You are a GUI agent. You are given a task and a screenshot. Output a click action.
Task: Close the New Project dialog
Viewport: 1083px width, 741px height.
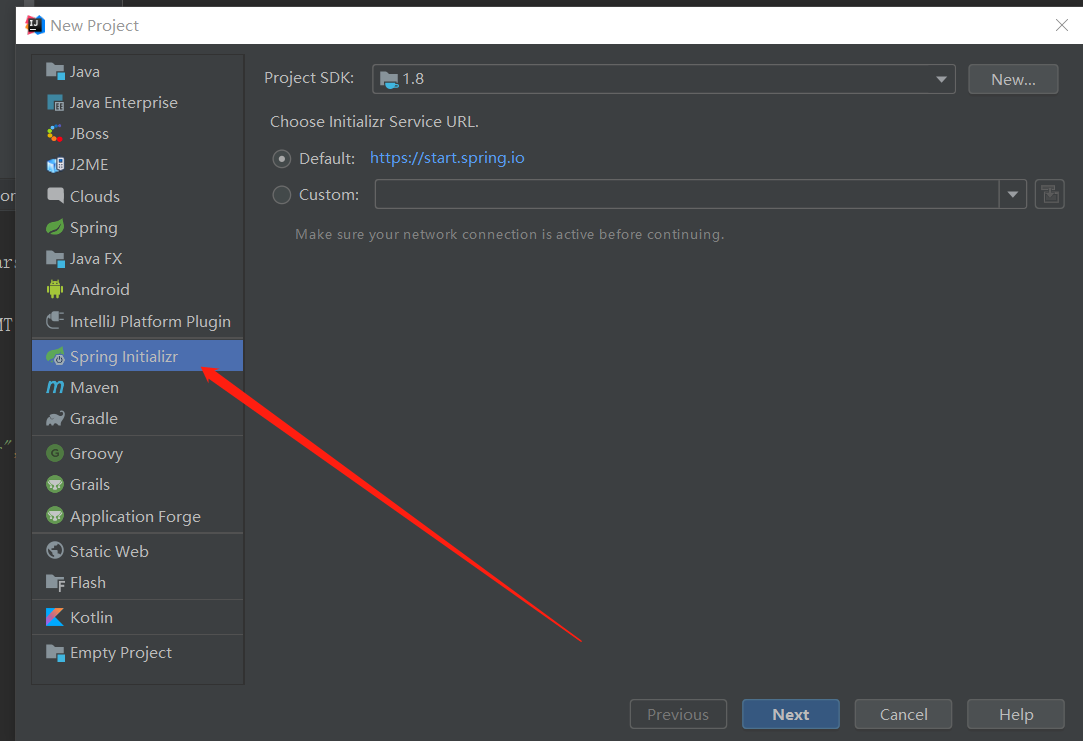pyautogui.click(x=1062, y=26)
